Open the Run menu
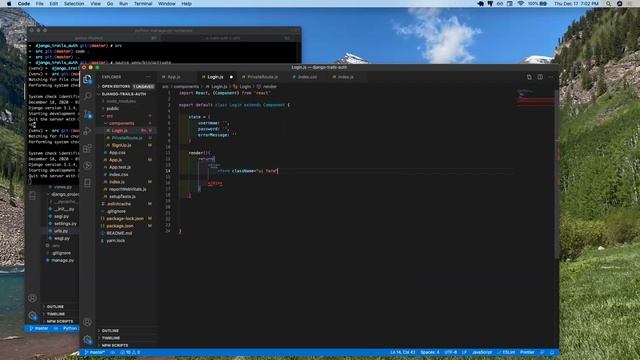Viewport: 640px width, 360px height. [123, 4]
